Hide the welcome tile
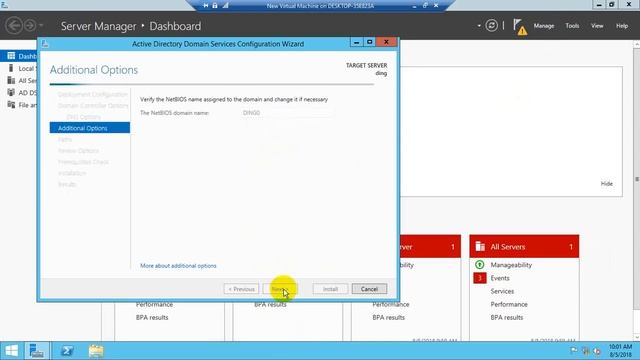640x360 pixels. [607, 184]
